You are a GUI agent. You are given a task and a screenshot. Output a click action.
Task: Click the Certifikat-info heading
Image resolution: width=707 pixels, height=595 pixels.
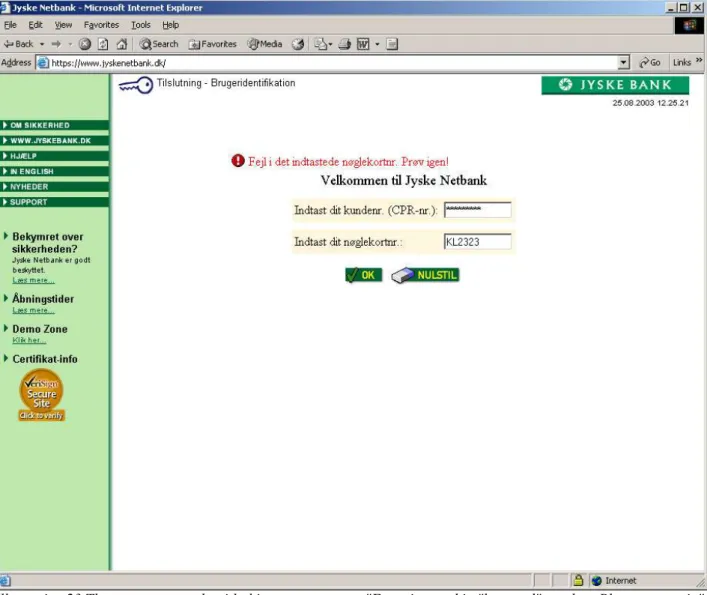[x=45, y=359]
